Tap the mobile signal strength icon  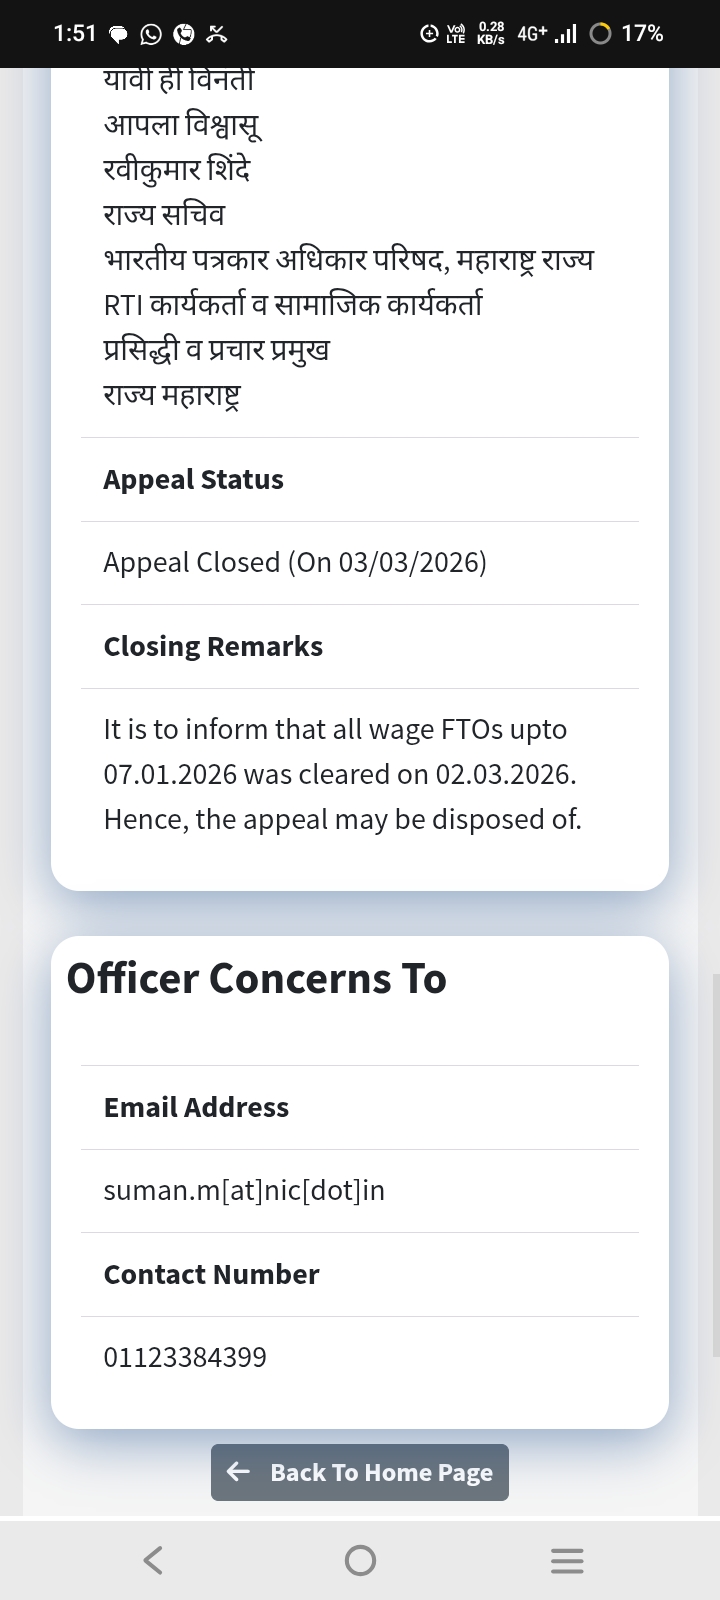(565, 35)
